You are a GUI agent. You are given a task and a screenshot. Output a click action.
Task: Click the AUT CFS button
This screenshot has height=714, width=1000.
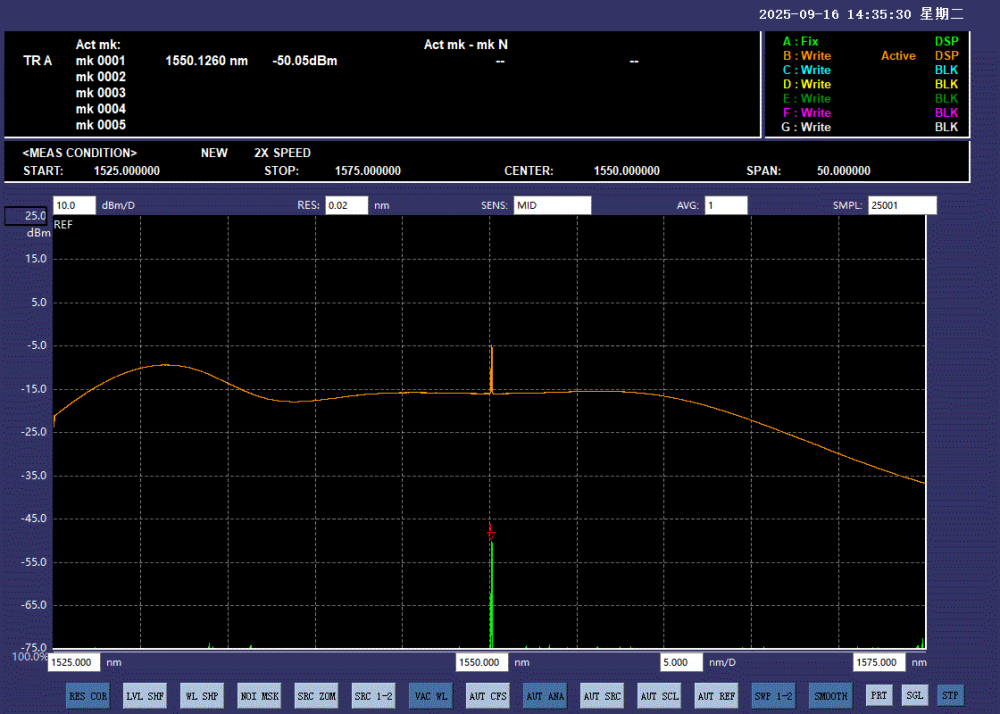[488, 696]
